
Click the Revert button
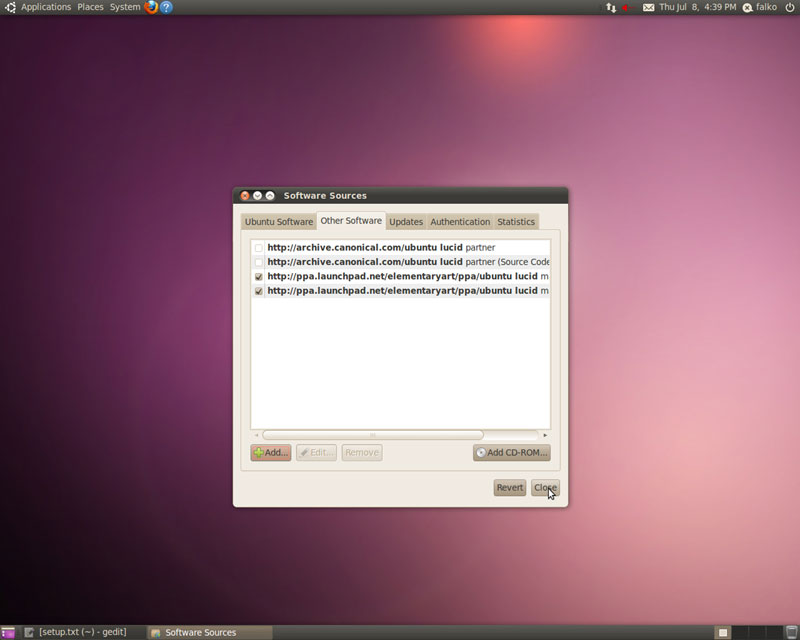(510, 487)
